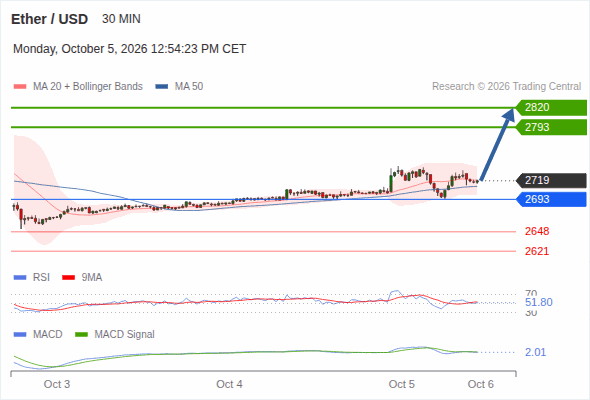Click the 'Oct 6' axis date
Screen dimensions: 590x400
point(481,384)
